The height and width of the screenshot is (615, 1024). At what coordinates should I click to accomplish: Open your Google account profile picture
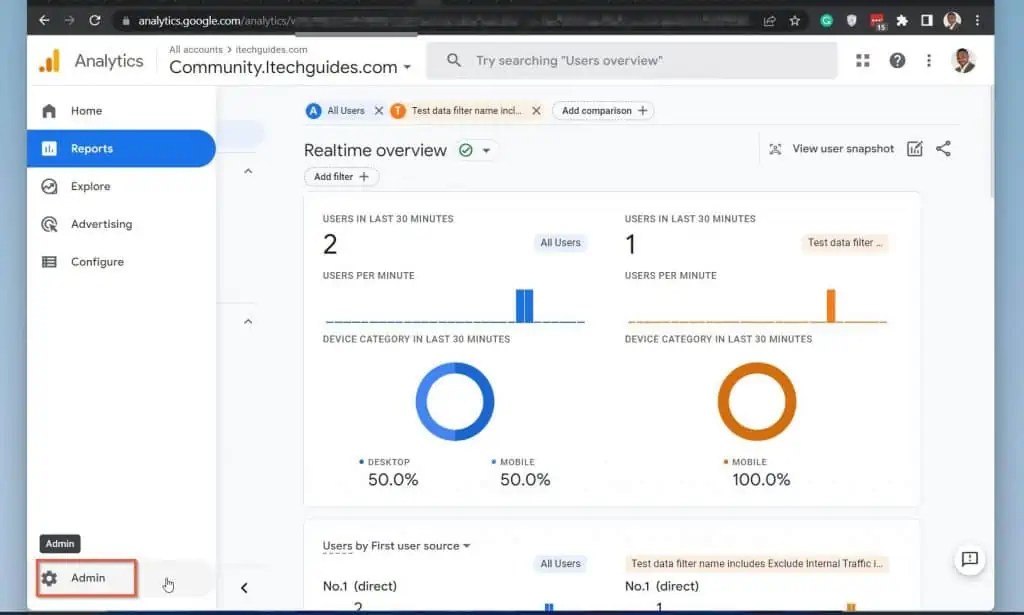click(962, 60)
